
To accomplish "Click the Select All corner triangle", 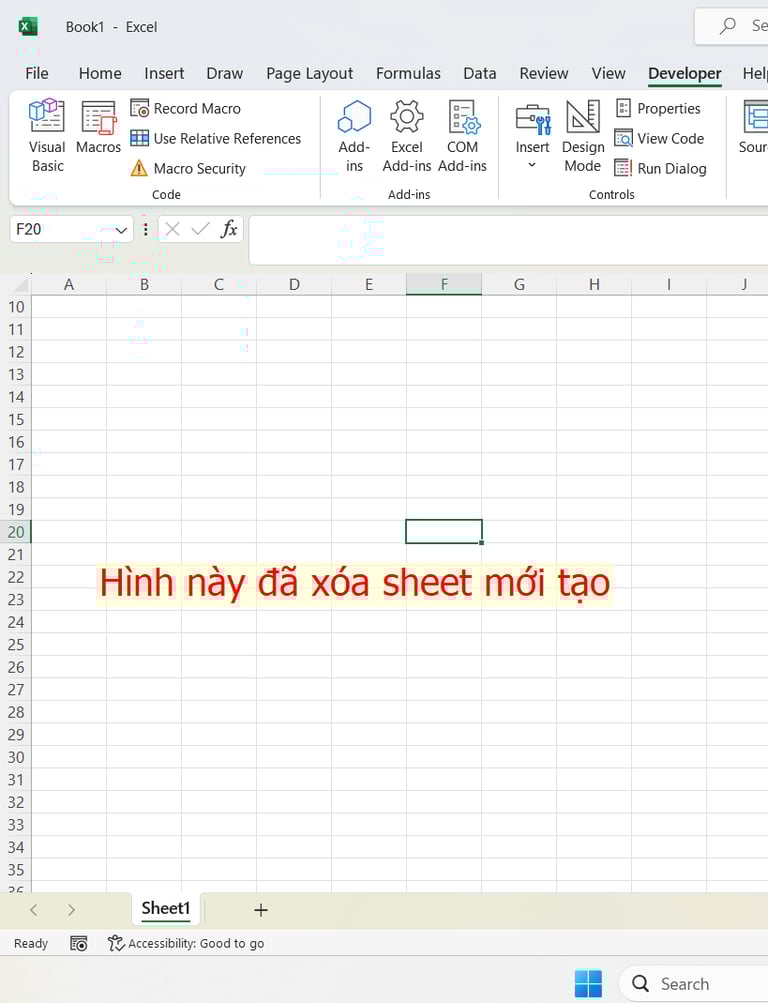I will pos(22,283).
